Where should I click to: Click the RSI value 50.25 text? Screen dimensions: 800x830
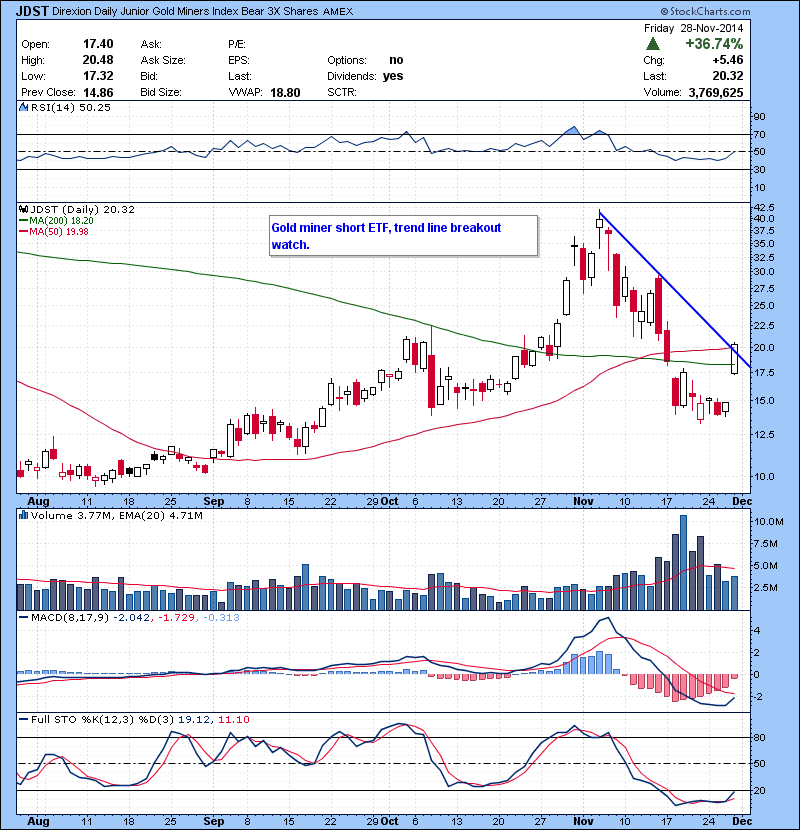coord(95,107)
